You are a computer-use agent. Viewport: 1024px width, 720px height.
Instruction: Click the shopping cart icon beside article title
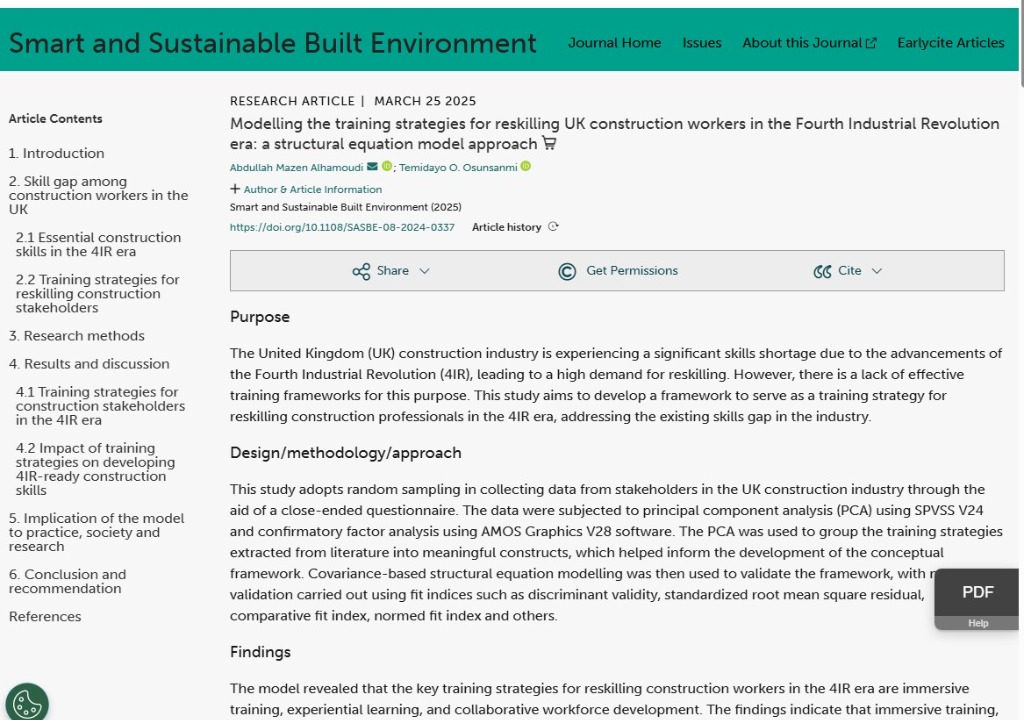[549, 143]
